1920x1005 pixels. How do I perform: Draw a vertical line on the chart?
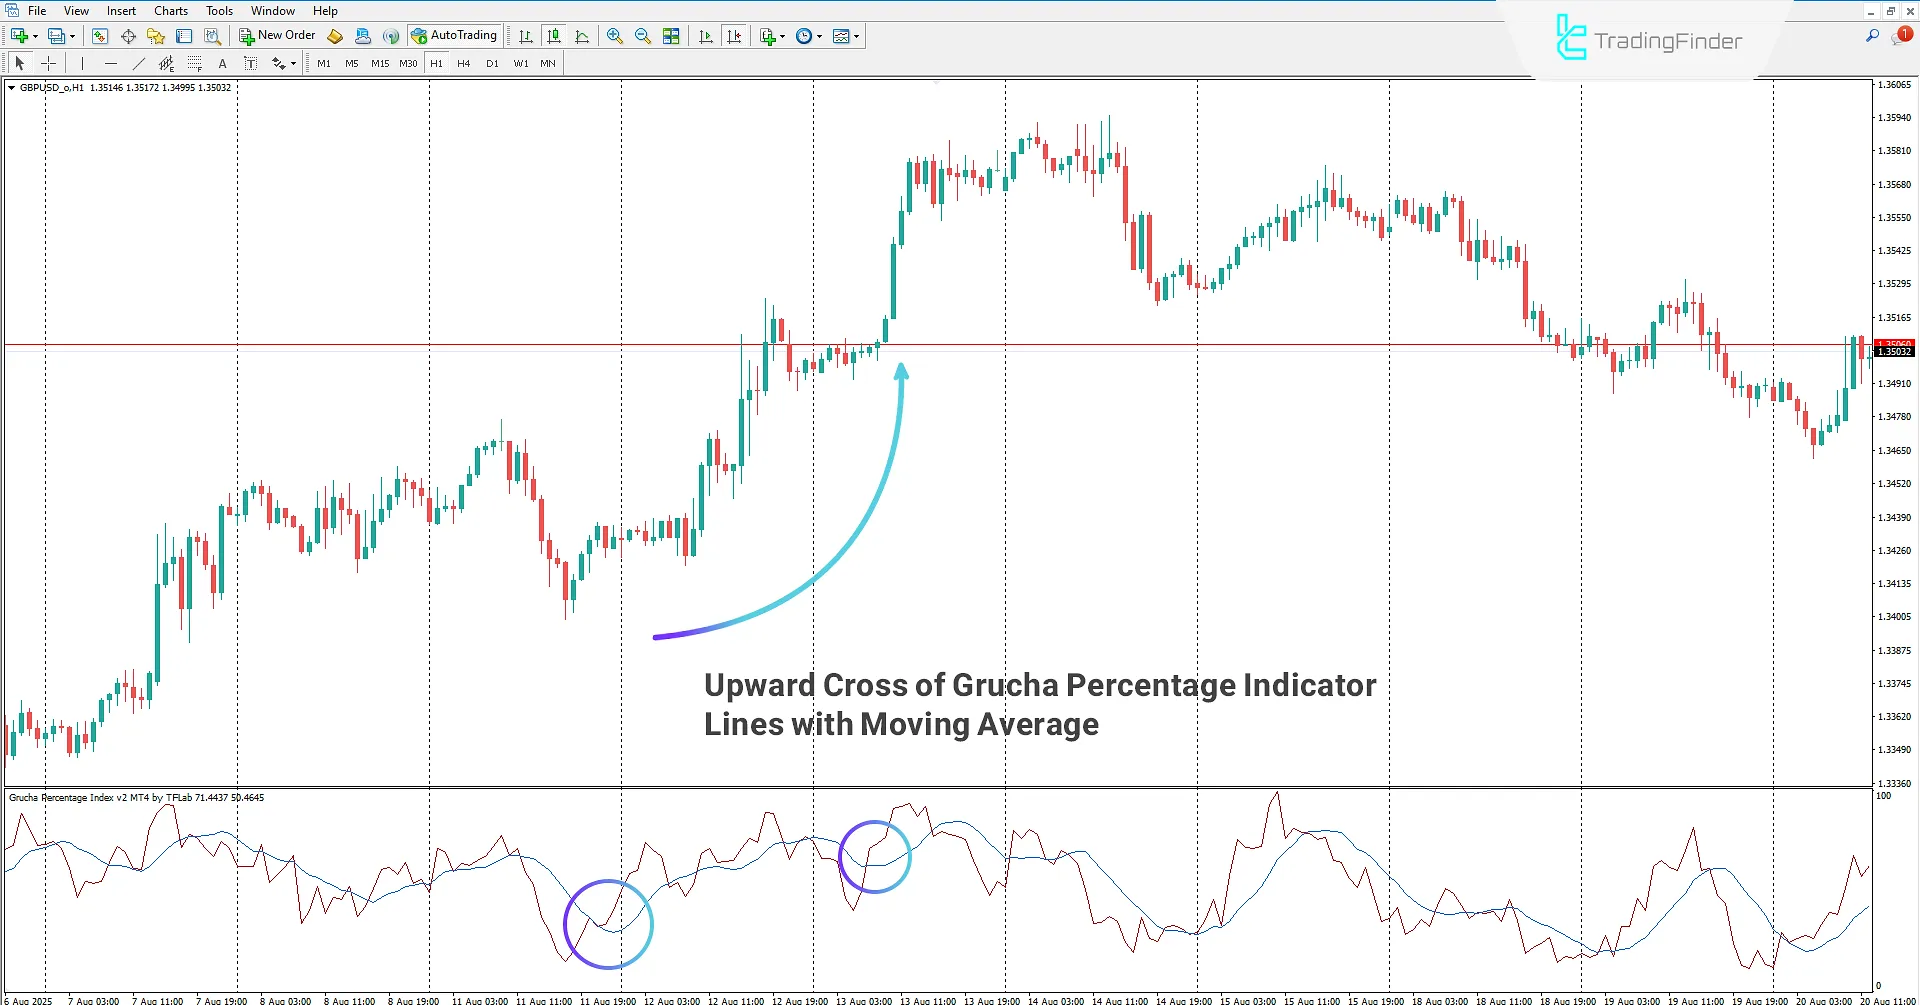pos(81,63)
